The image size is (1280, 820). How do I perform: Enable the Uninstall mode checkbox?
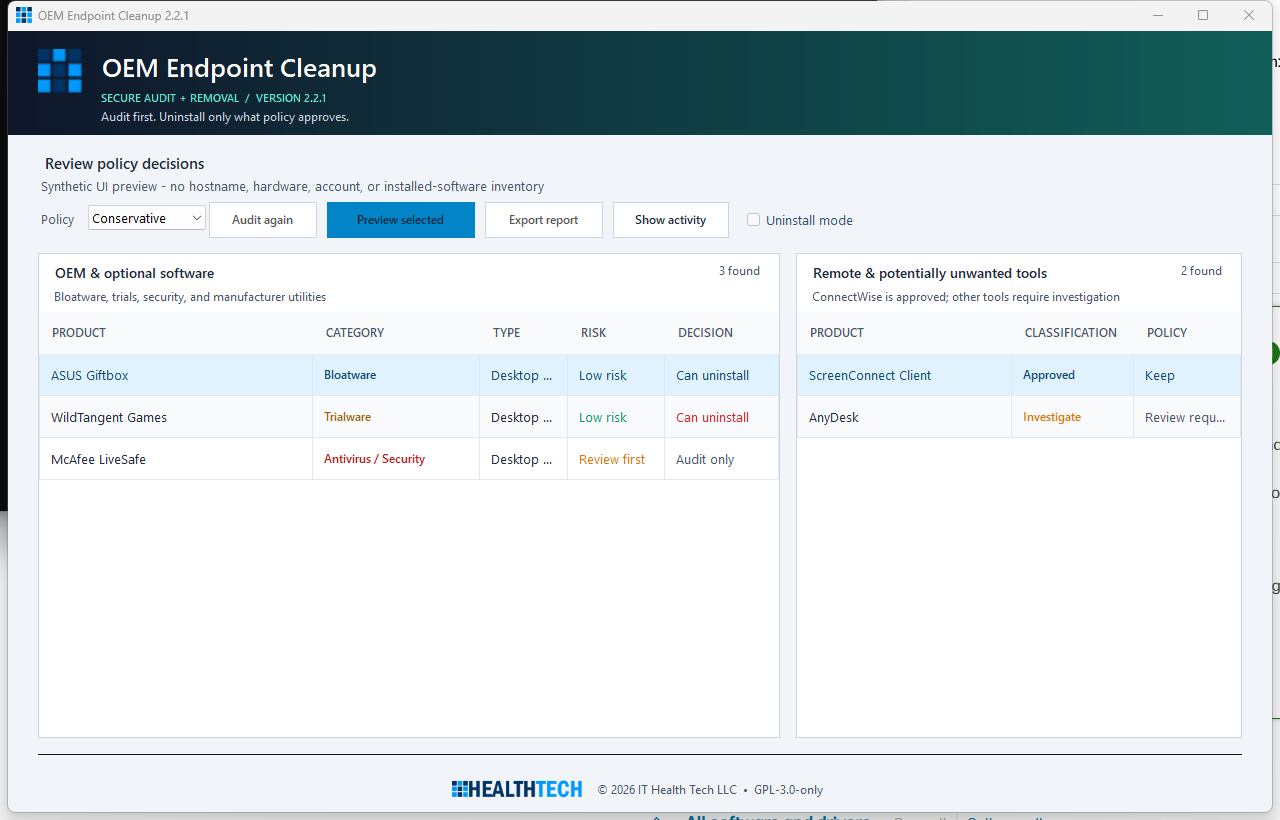click(x=754, y=220)
